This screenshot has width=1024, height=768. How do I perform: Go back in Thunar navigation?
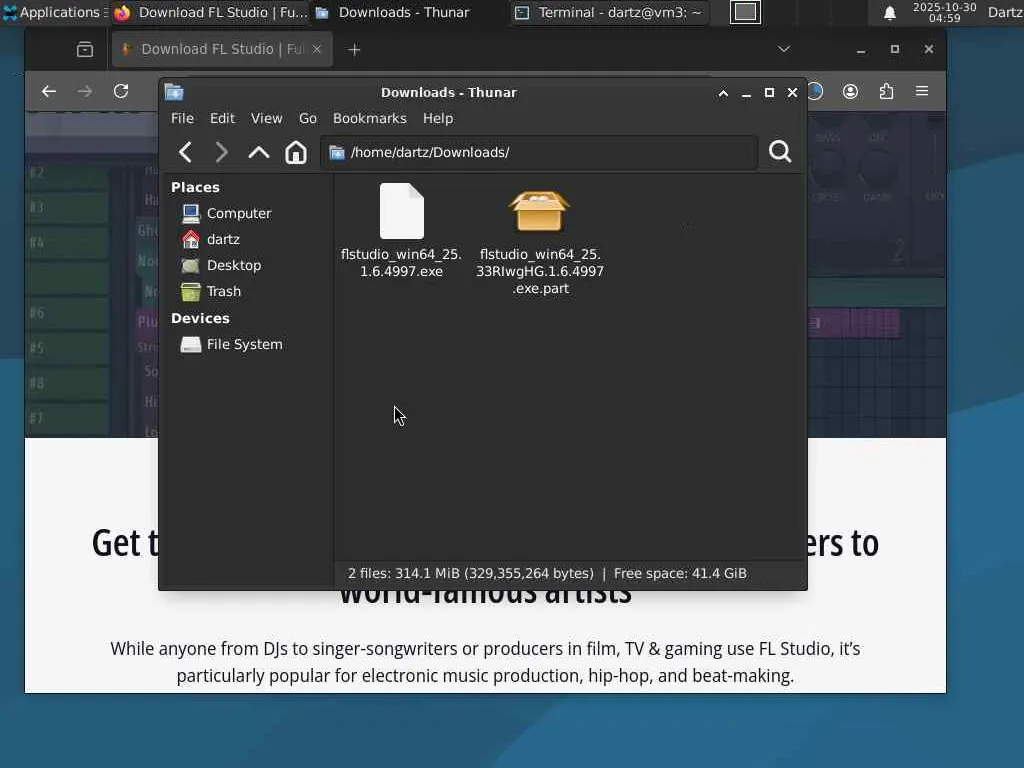click(185, 152)
